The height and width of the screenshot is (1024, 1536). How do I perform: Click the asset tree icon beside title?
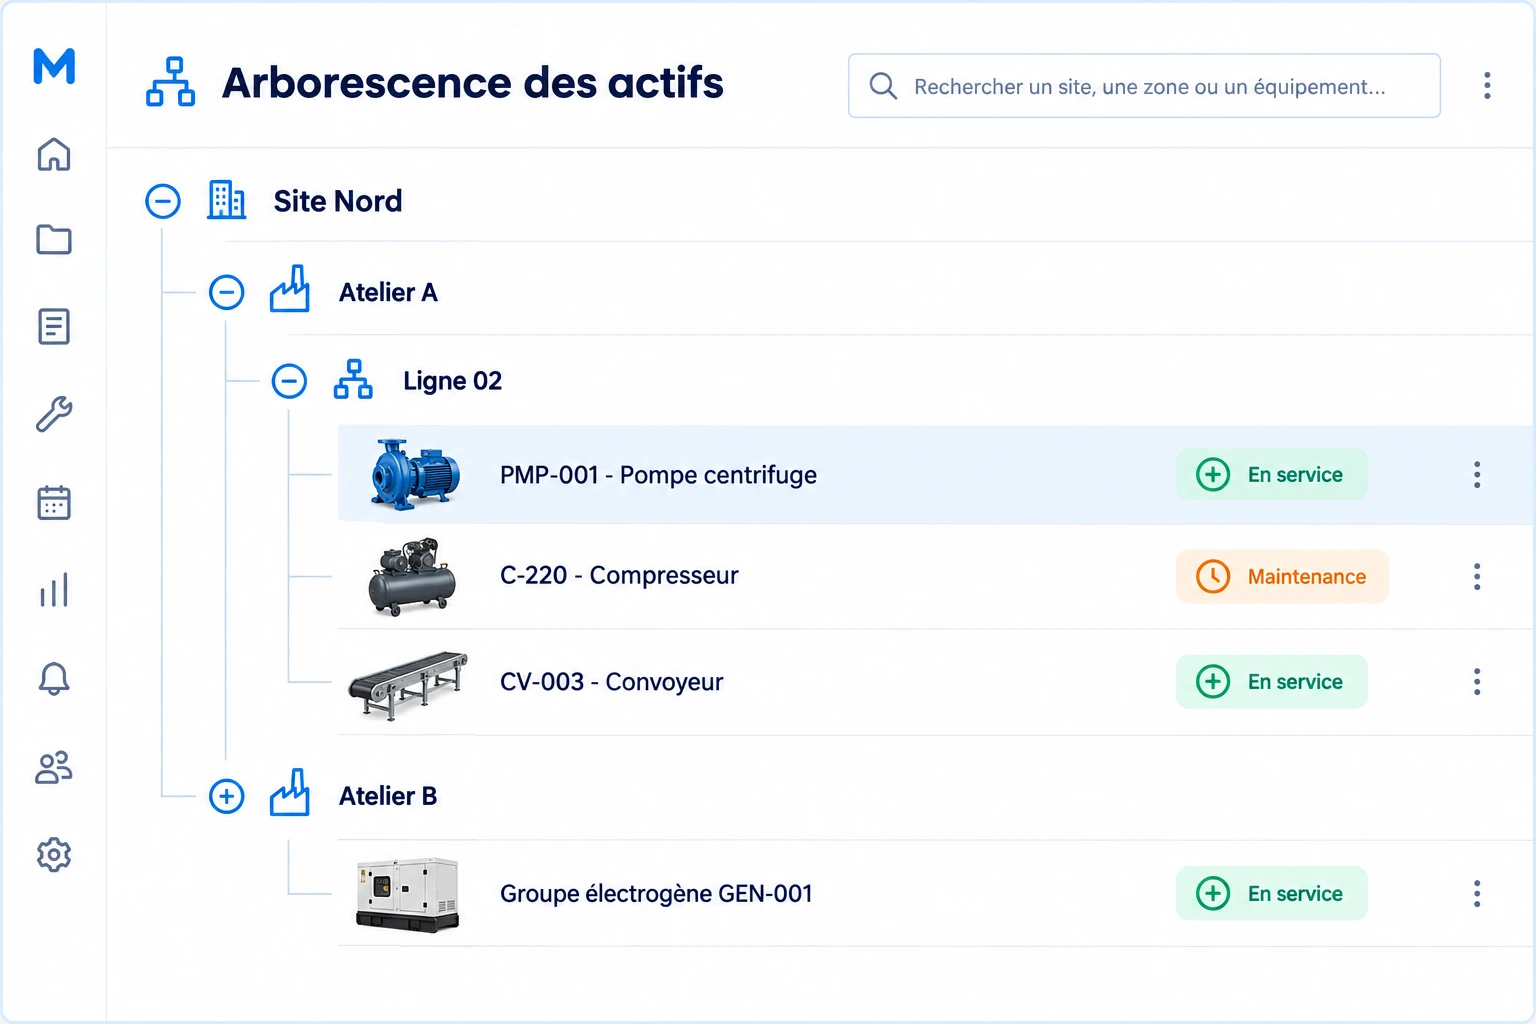[171, 82]
